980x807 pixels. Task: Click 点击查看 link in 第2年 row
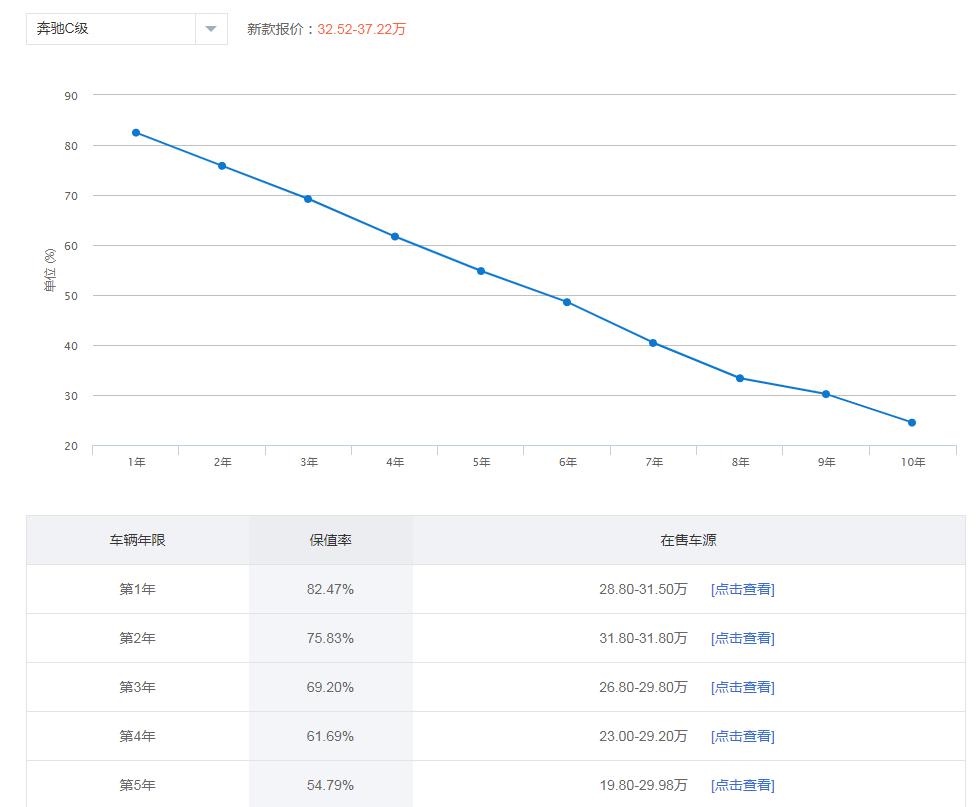pos(742,639)
